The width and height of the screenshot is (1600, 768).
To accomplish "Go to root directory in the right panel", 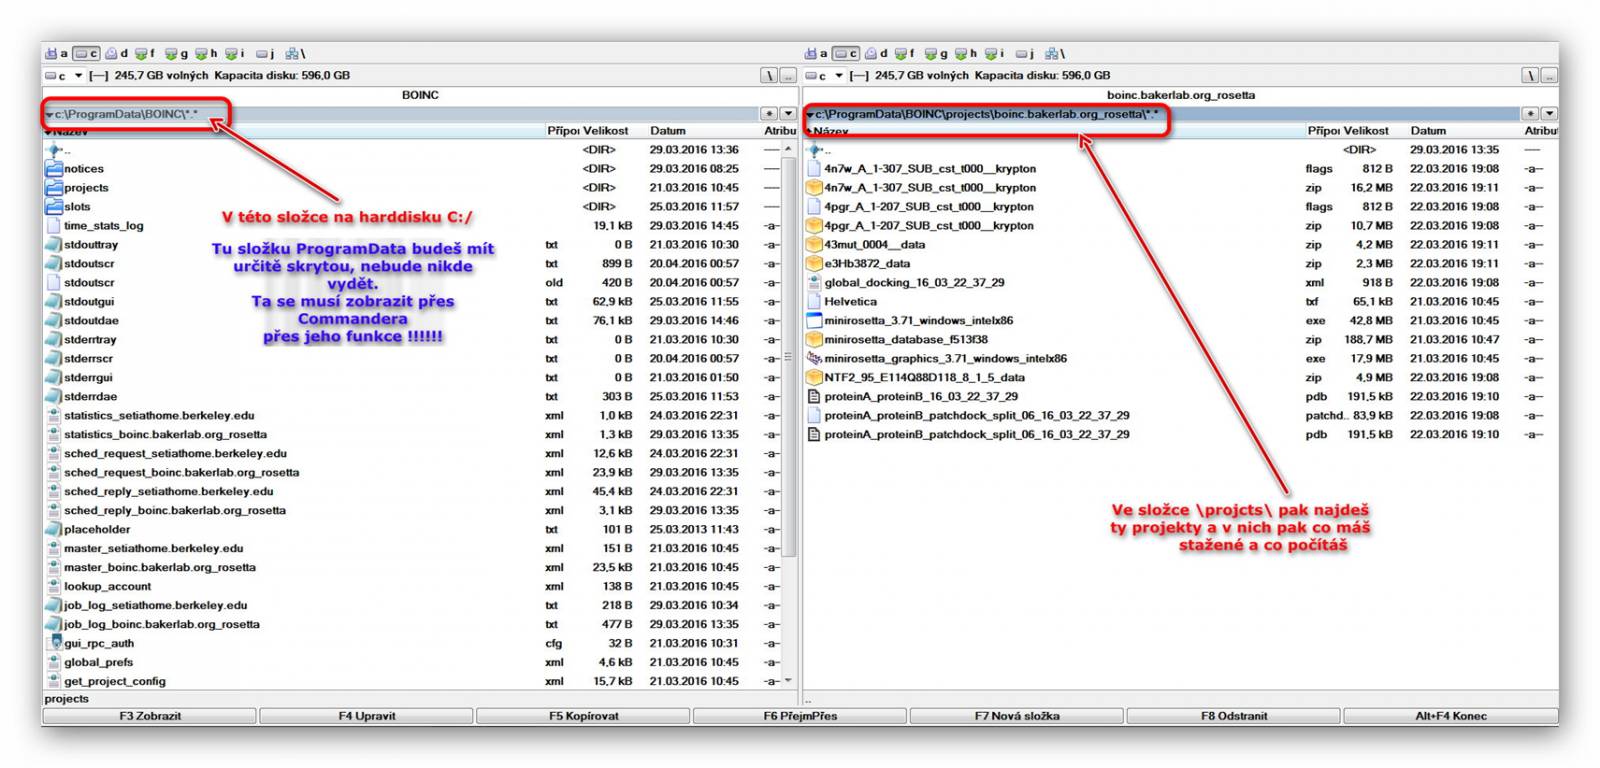I will click(x=1531, y=75).
